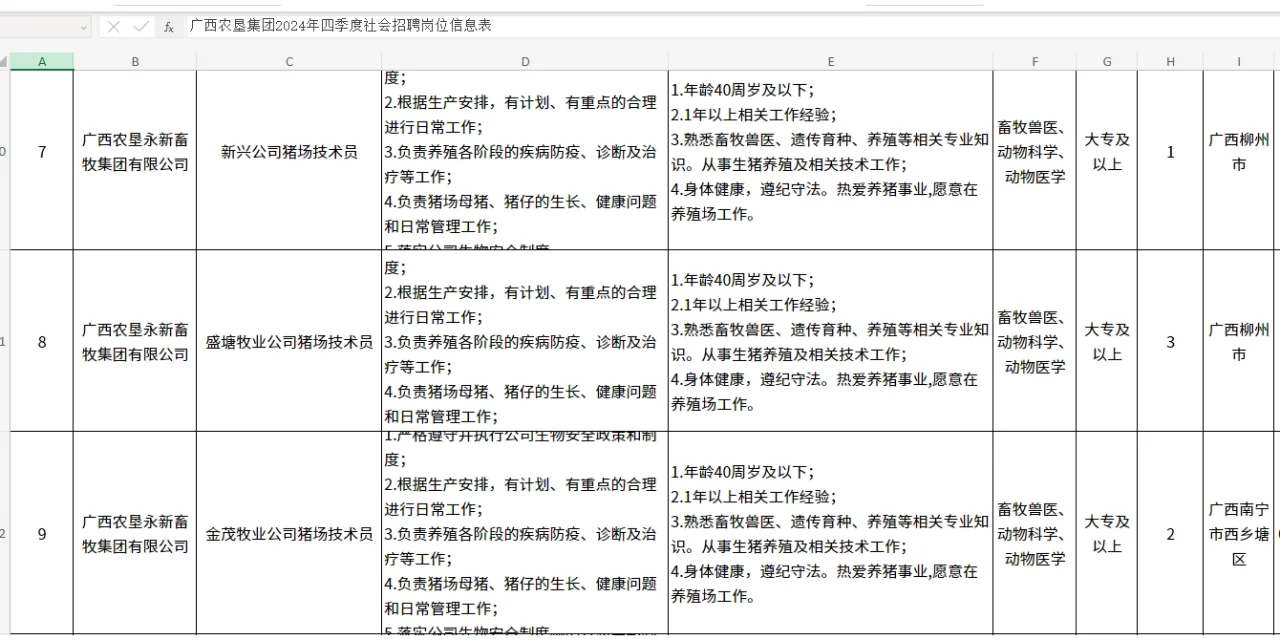The image size is (1280, 640).
Task: Select column B header
Action: point(135,62)
